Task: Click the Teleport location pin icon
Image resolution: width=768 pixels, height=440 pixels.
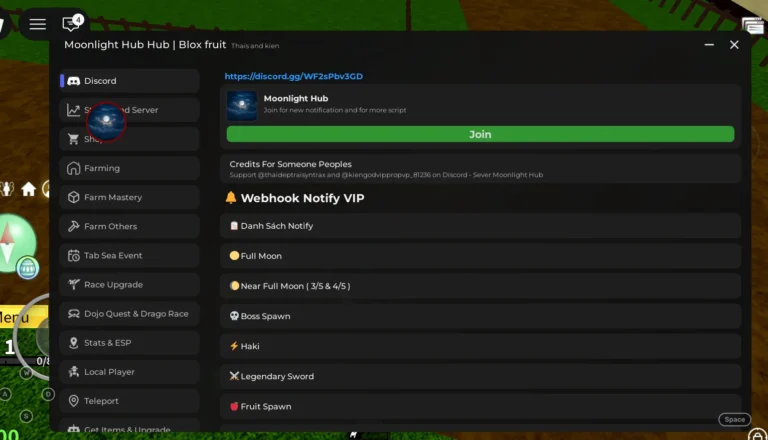Action: 73,401
